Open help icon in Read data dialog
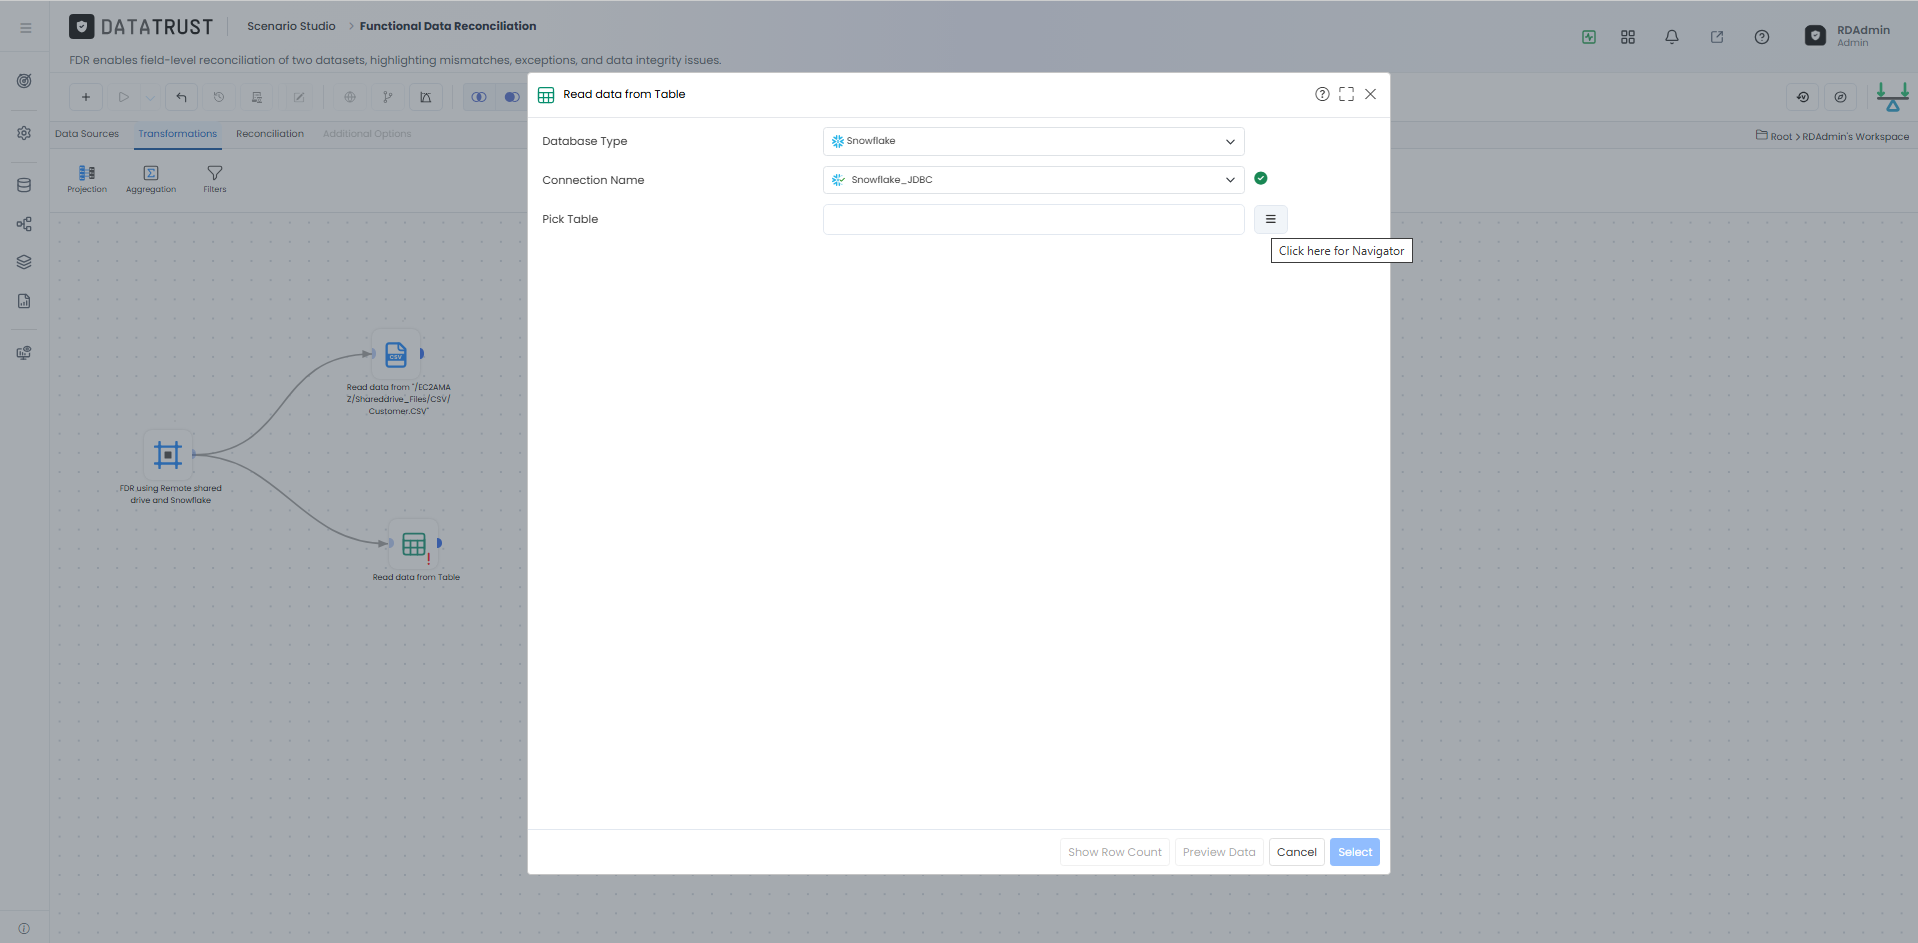This screenshot has height=943, width=1918. tap(1322, 94)
